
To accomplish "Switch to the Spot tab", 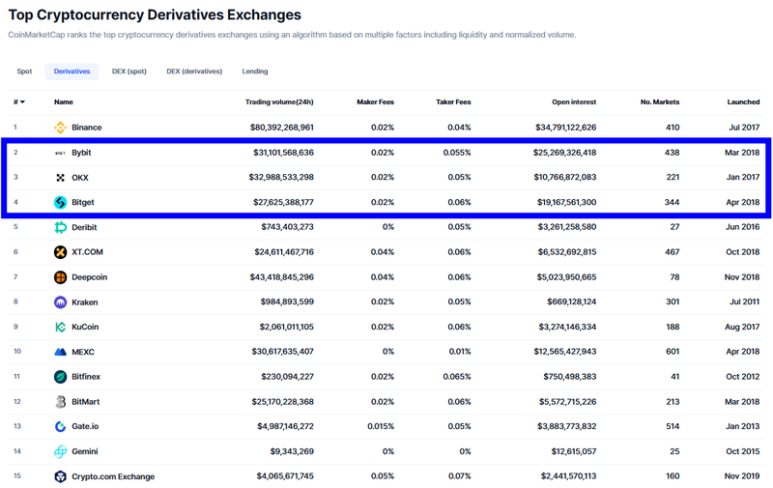I will [24, 71].
